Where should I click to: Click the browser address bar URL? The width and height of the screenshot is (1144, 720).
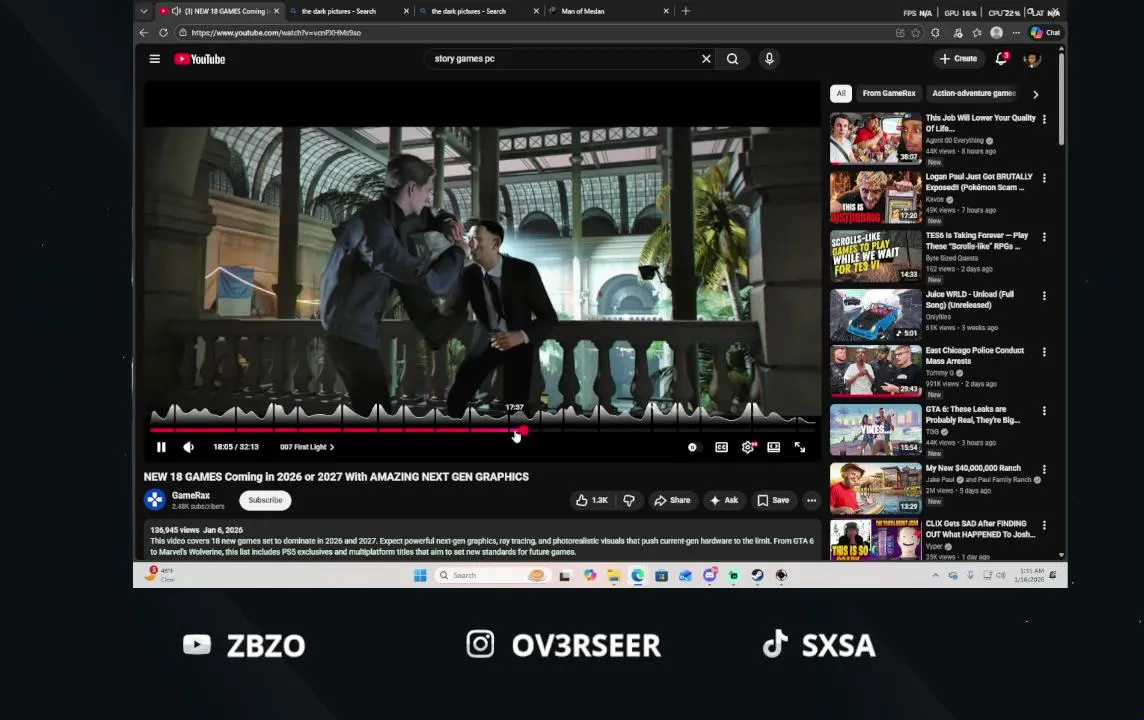click(x=276, y=33)
